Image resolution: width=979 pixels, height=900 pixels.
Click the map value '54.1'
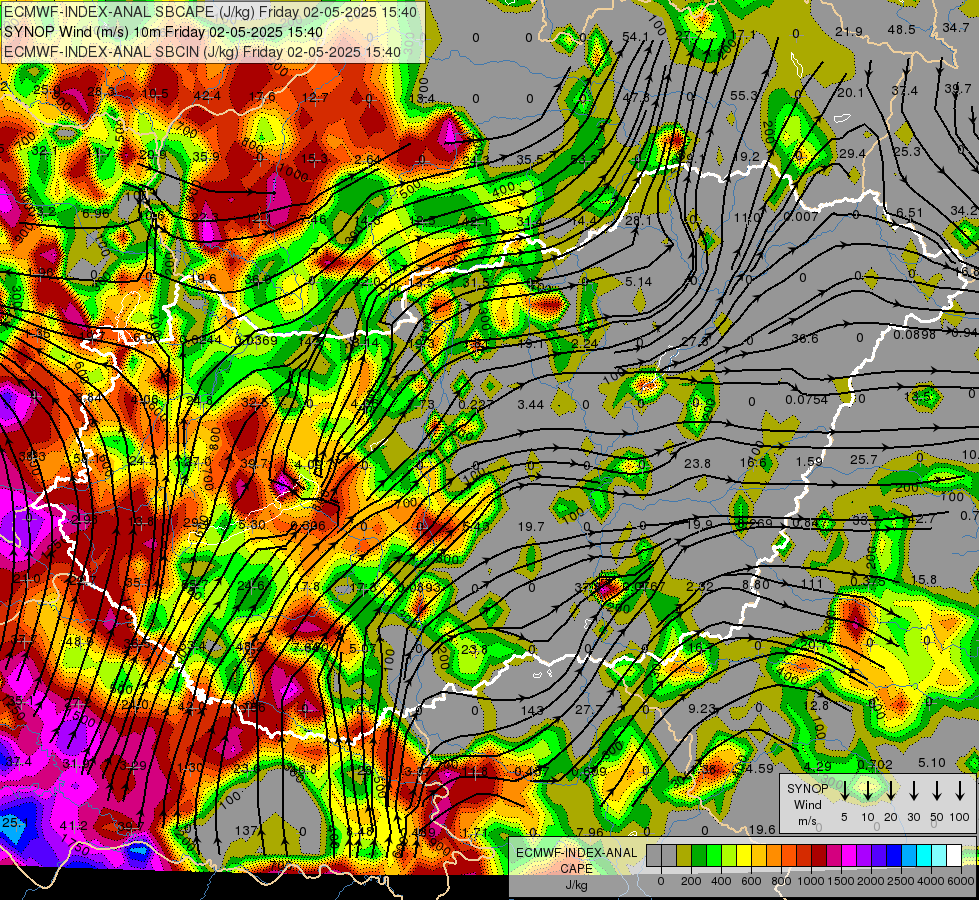point(635,37)
